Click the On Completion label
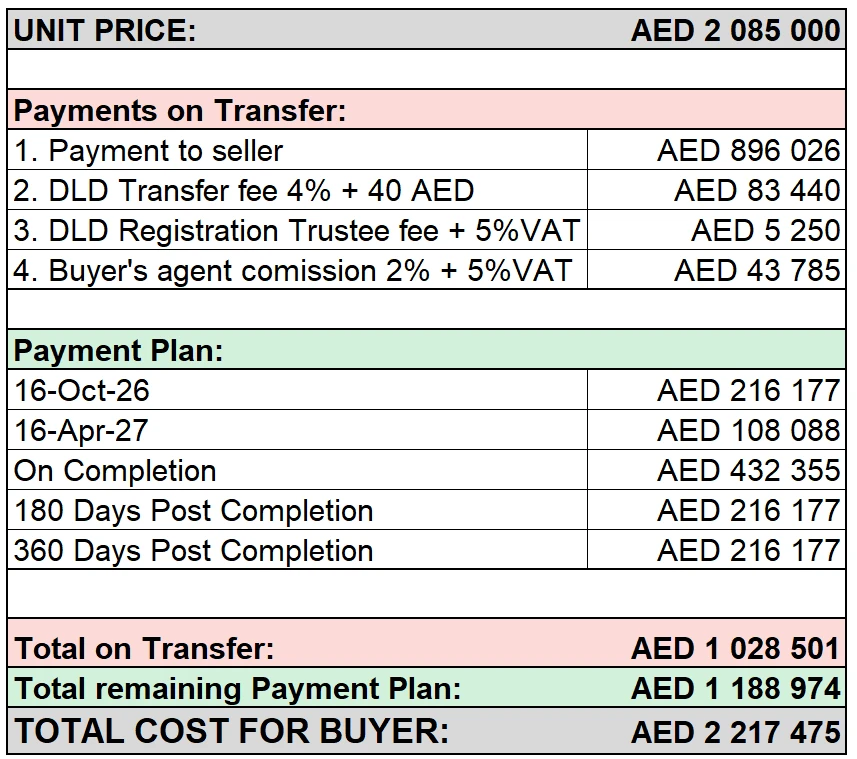The width and height of the screenshot is (857, 759). [115, 470]
